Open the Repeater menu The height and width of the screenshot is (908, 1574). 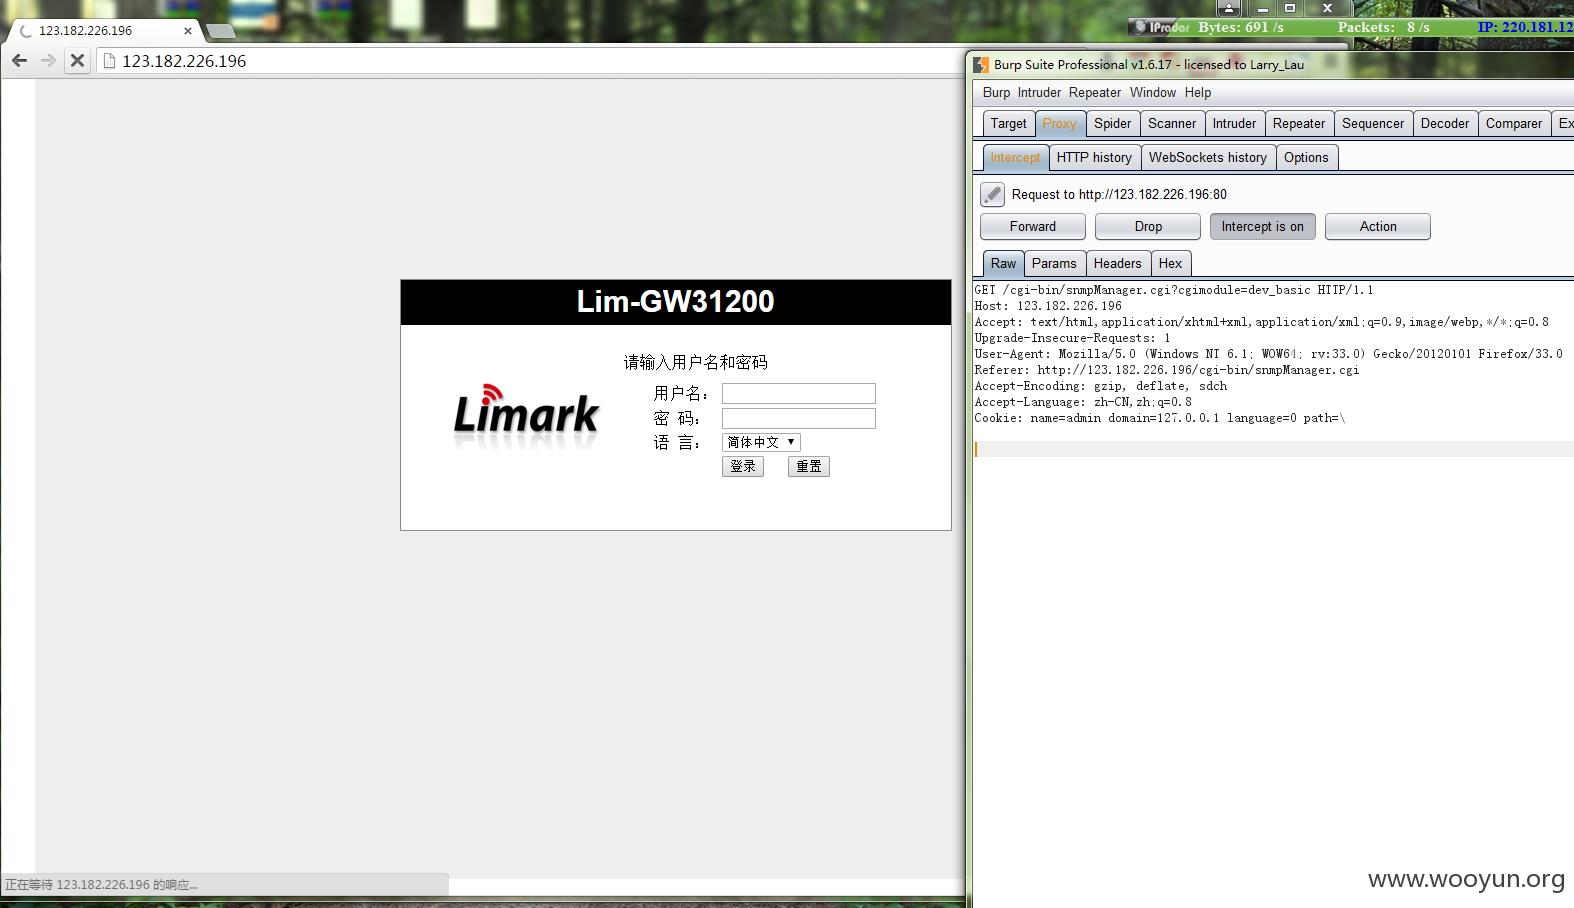[x=1095, y=92]
